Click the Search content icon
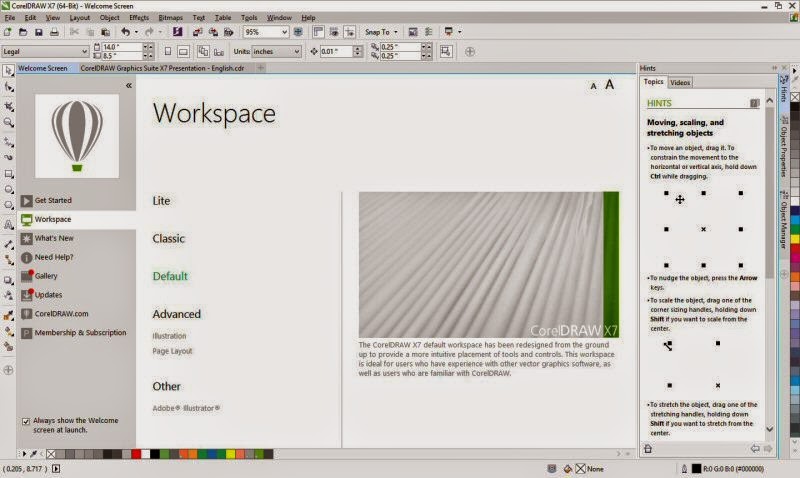This screenshot has width=800, height=478. pyautogui.click(x=177, y=32)
